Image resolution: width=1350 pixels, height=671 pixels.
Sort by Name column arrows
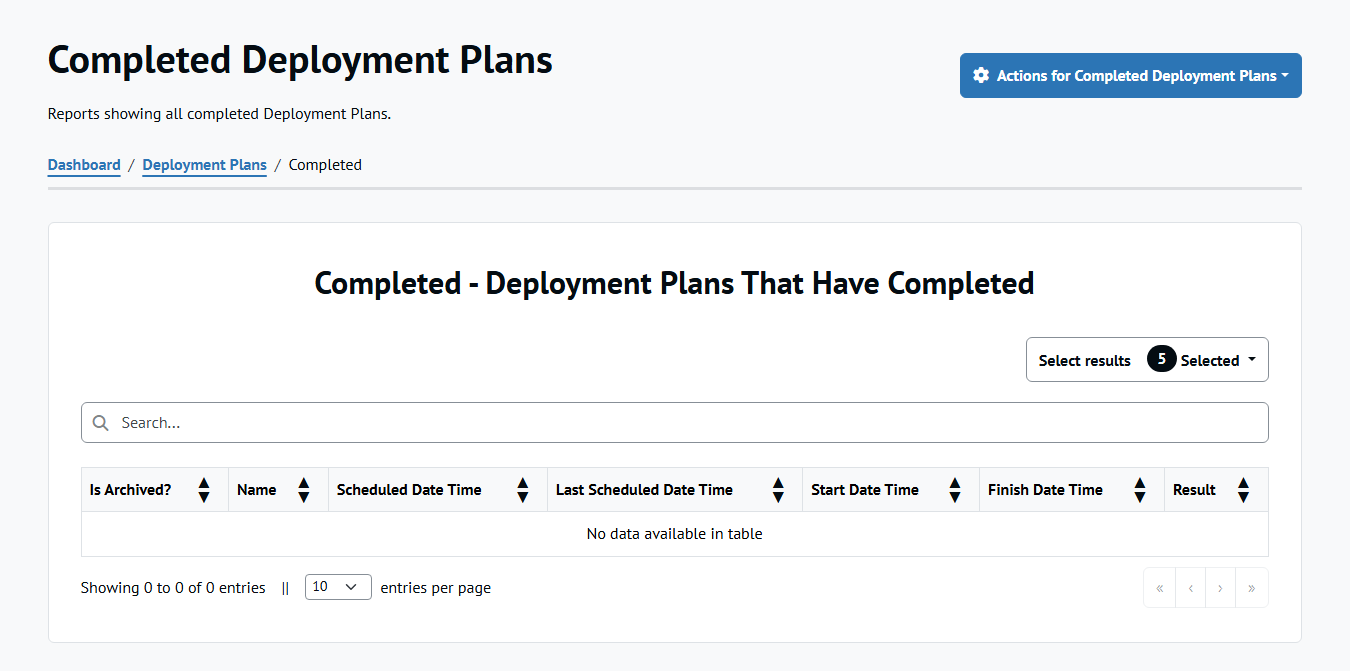point(304,490)
